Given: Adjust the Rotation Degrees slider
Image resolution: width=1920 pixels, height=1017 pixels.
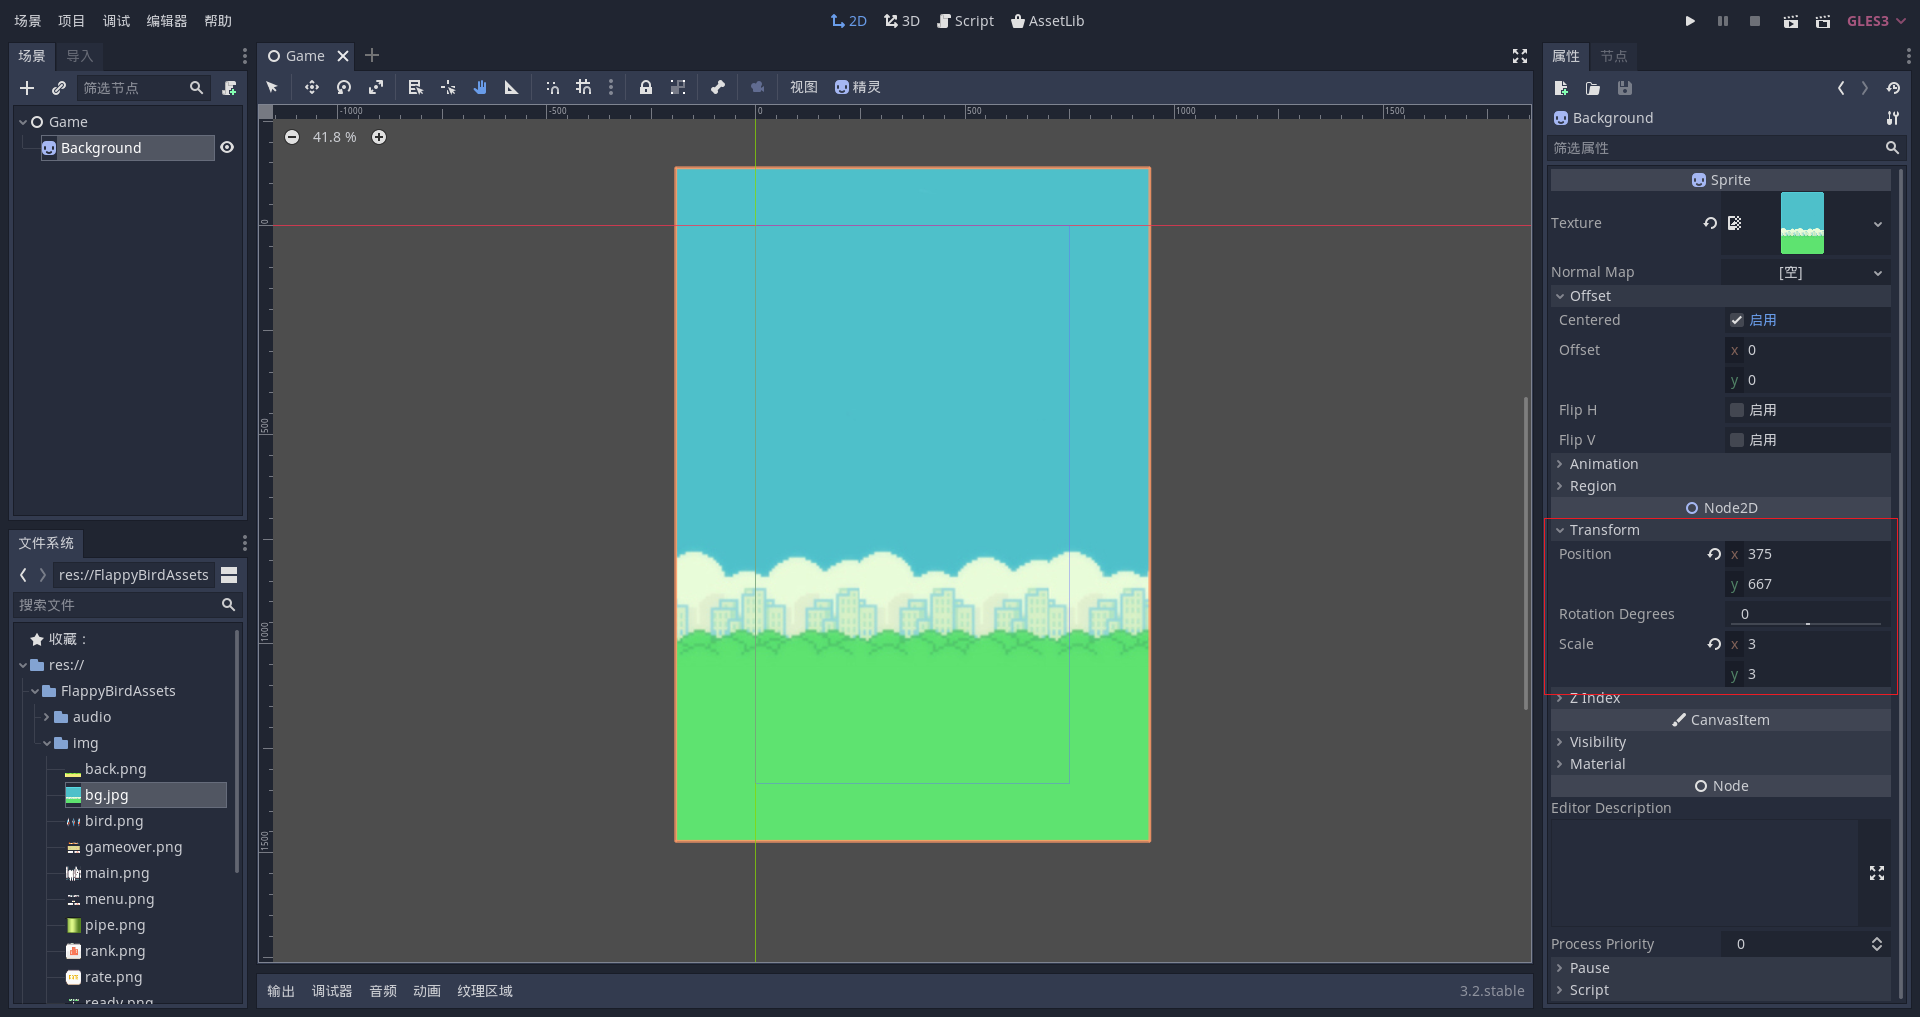Looking at the screenshot, I should coord(1807,623).
